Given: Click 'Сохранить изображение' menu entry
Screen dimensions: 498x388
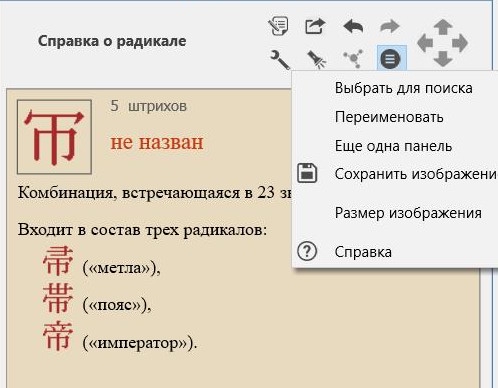Looking at the screenshot, I should (x=395, y=174).
